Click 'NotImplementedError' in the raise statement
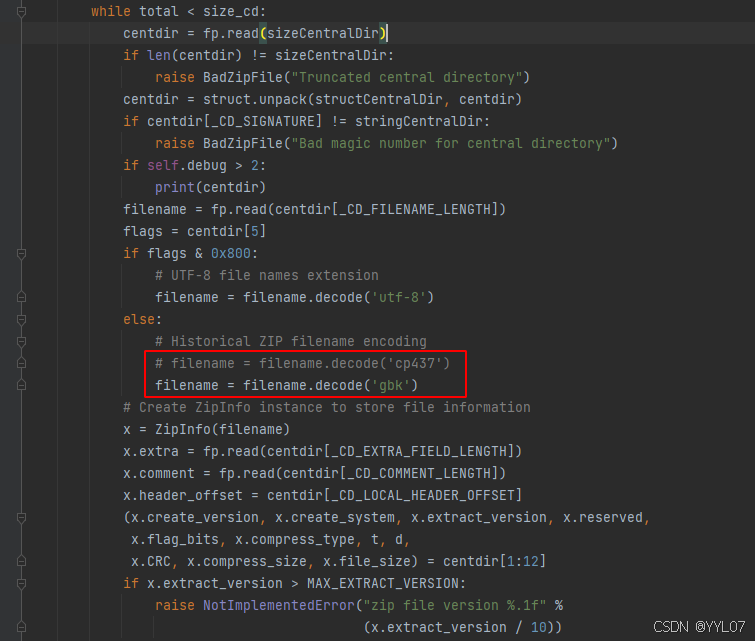The image size is (755, 641). pos(279,605)
